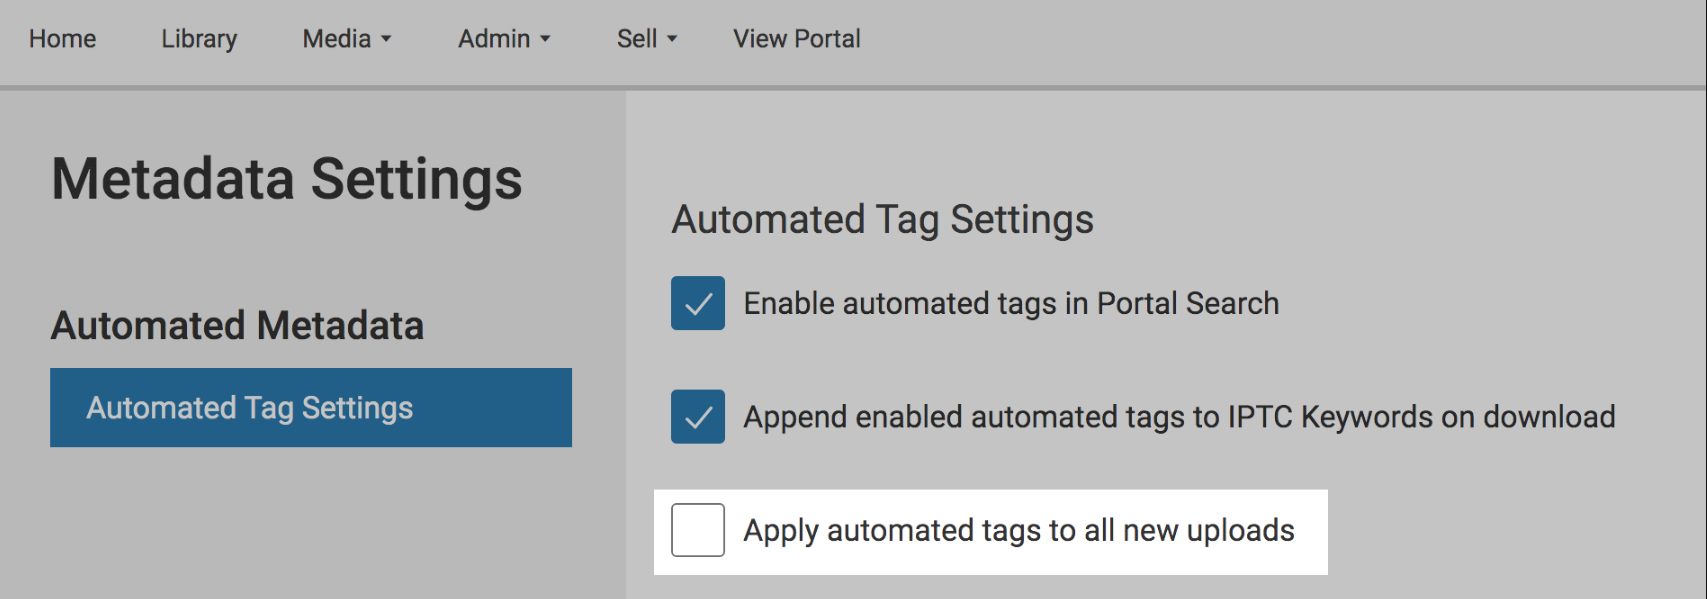
Task: Click the Admin menu caret arrow
Action: click(545, 40)
